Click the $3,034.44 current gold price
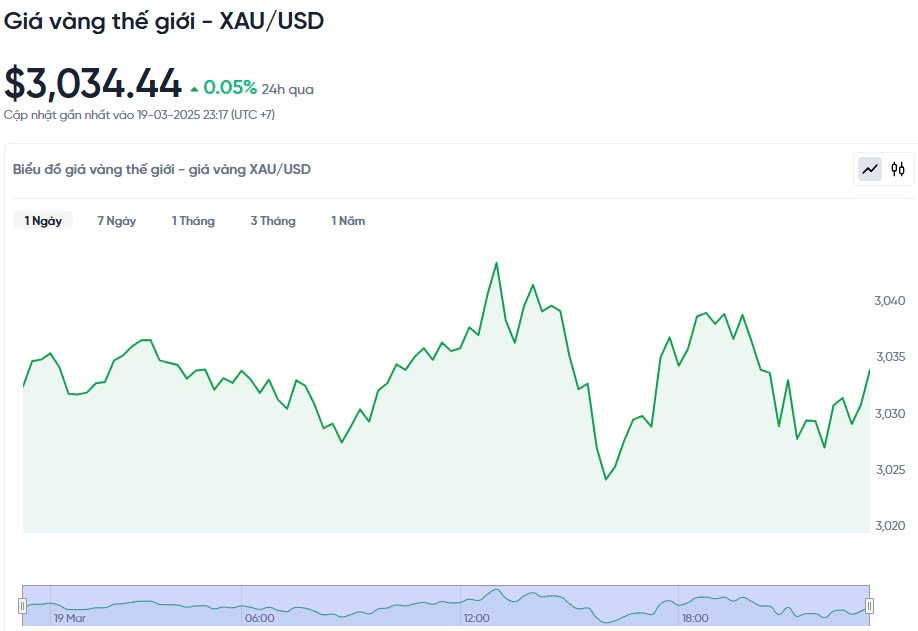This screenshot has height=631, width=918. click(x=93, y=83)
